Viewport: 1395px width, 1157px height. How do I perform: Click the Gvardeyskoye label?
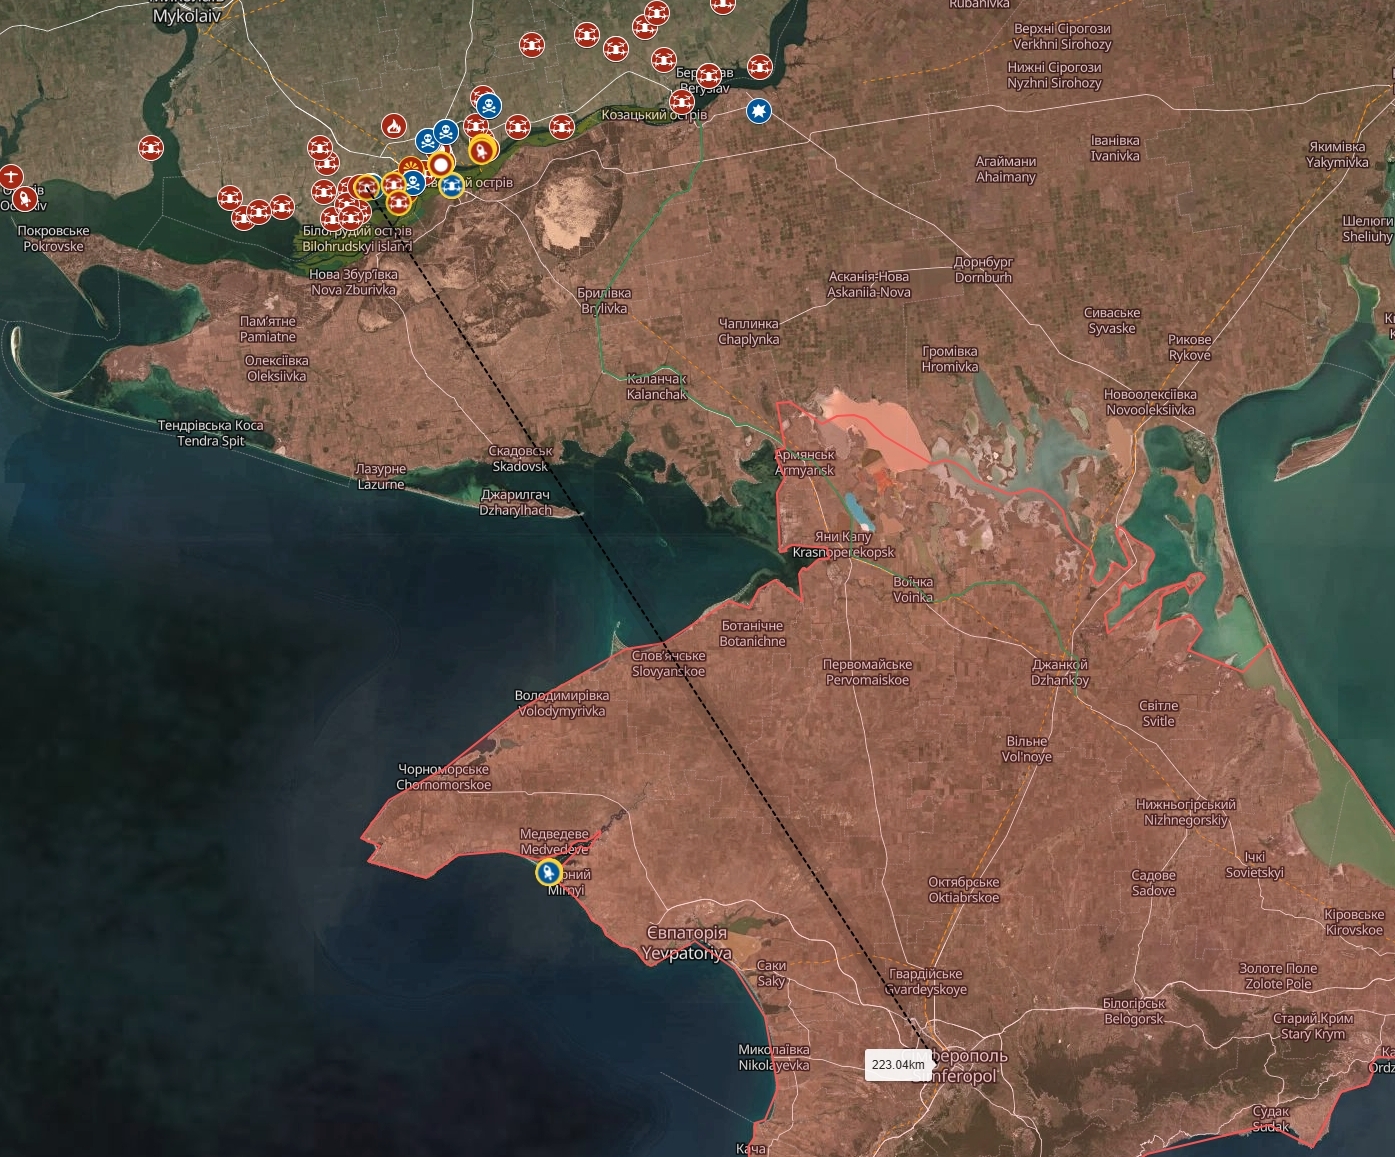pyautogui.click(x=926, y=982)
